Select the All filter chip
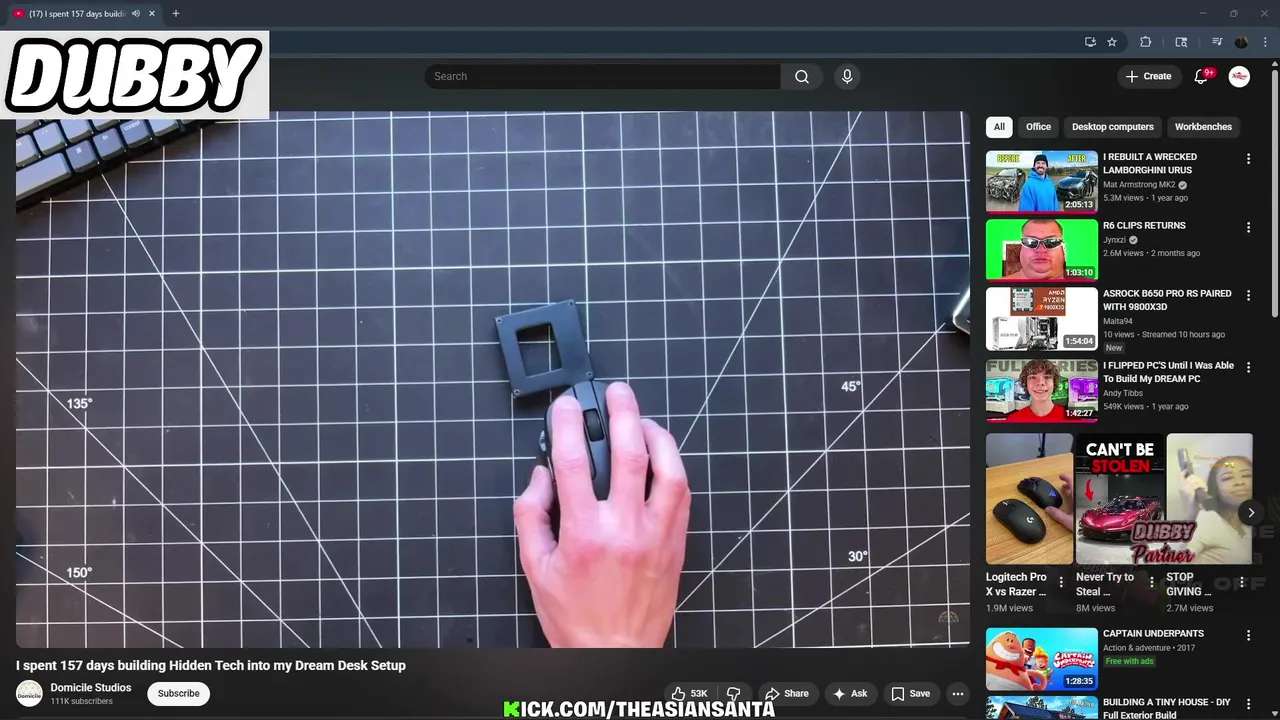The width and height of the screenshot is (1280, 720). [999, 127]
